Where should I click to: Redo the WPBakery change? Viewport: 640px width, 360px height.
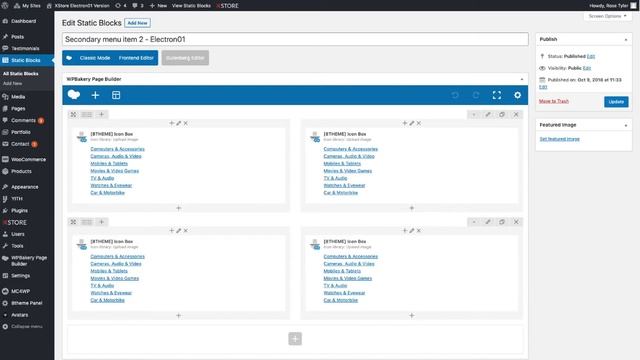(476, 95)
